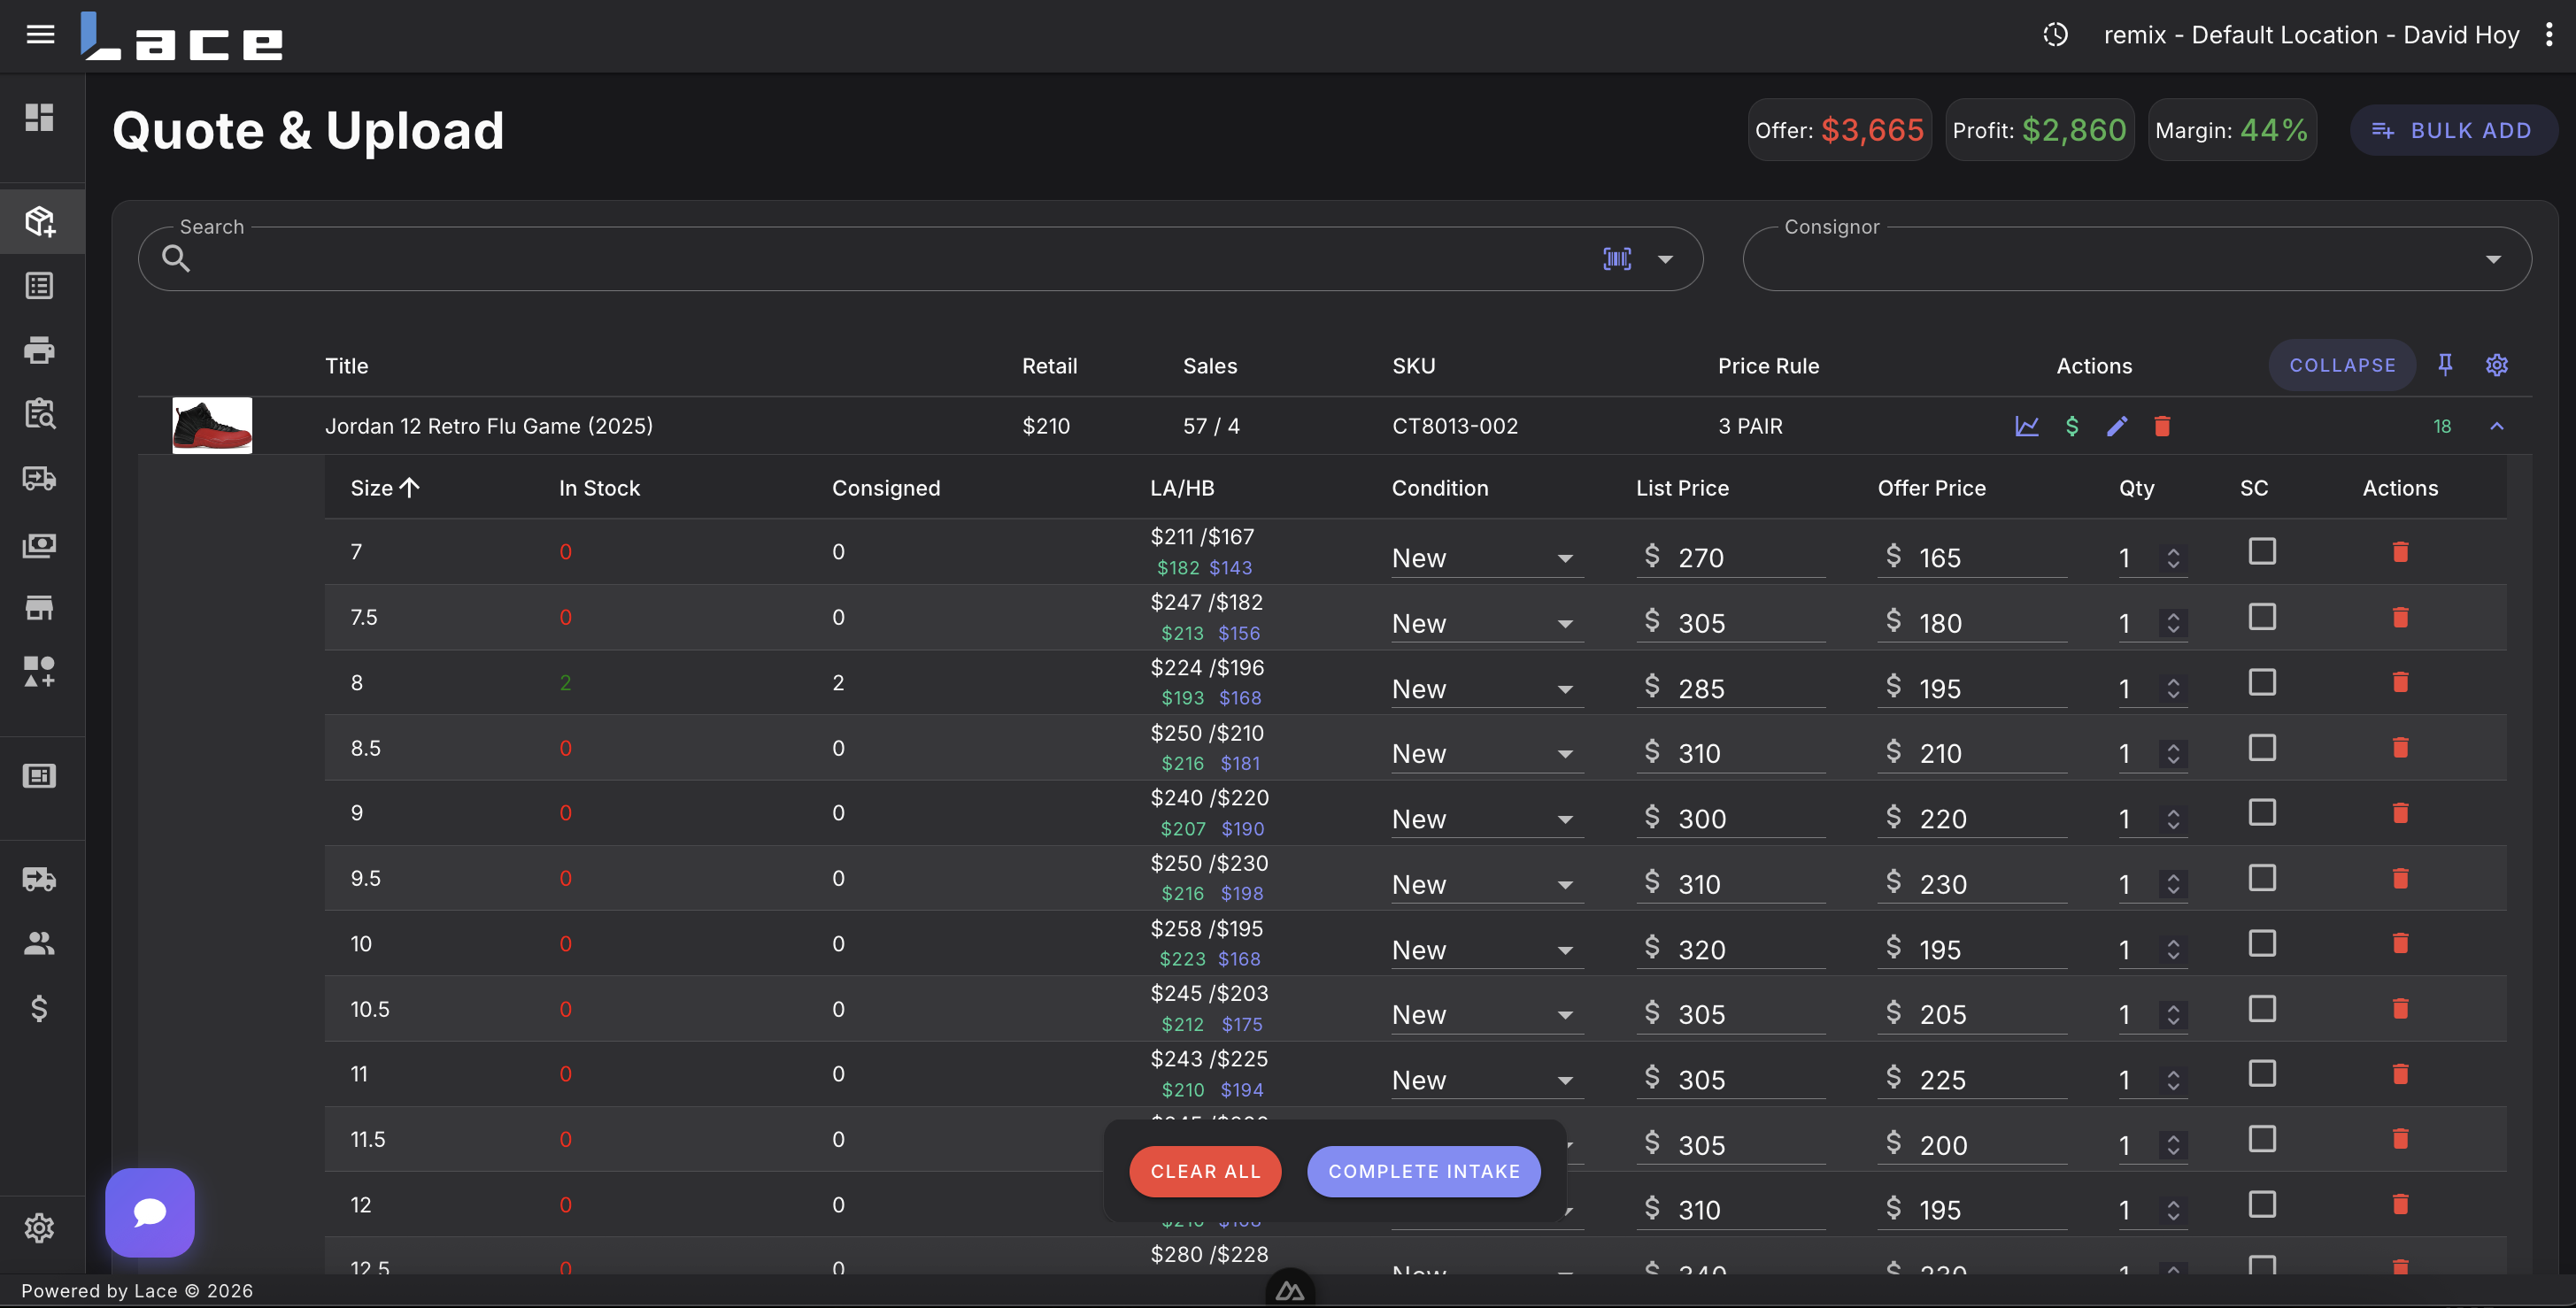Image resolution: width=2576 pixels, height=1308 pixels.
Task: Open Condition dropdown for size 10.5
Action: coord(1487,1015)
